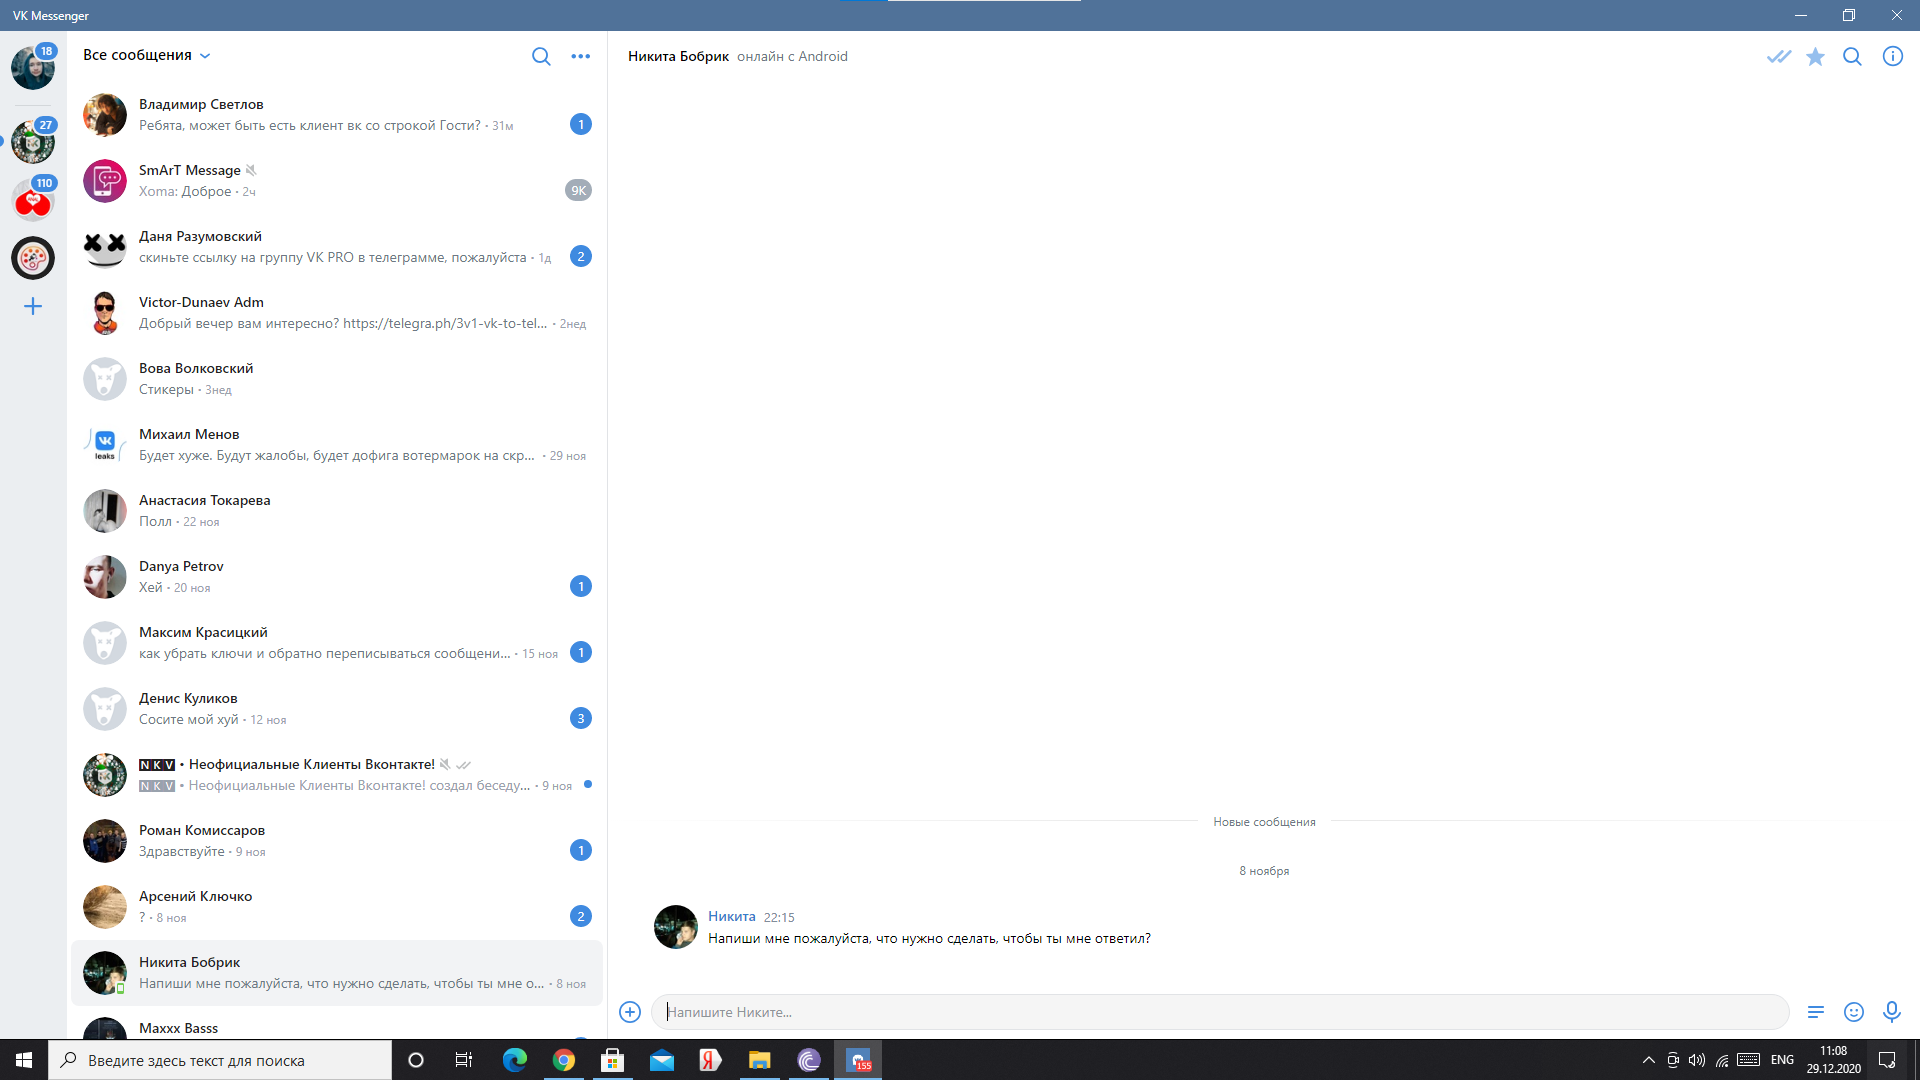This screenshot has width=1920, height=1080.
Task: Toggle the star to mark the chat important
Action: [x=1815, y=56]
